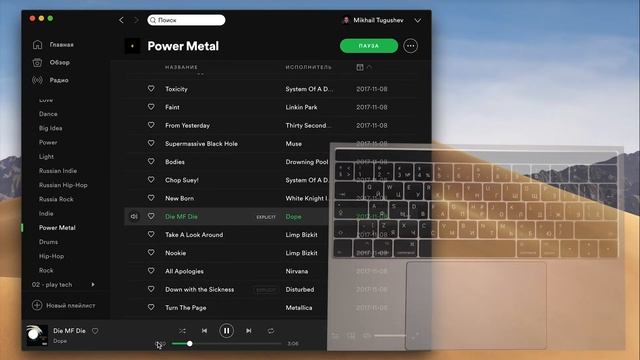Click the track name Toxicity
This screenshot has width=640, height=360.
[176, 89]
